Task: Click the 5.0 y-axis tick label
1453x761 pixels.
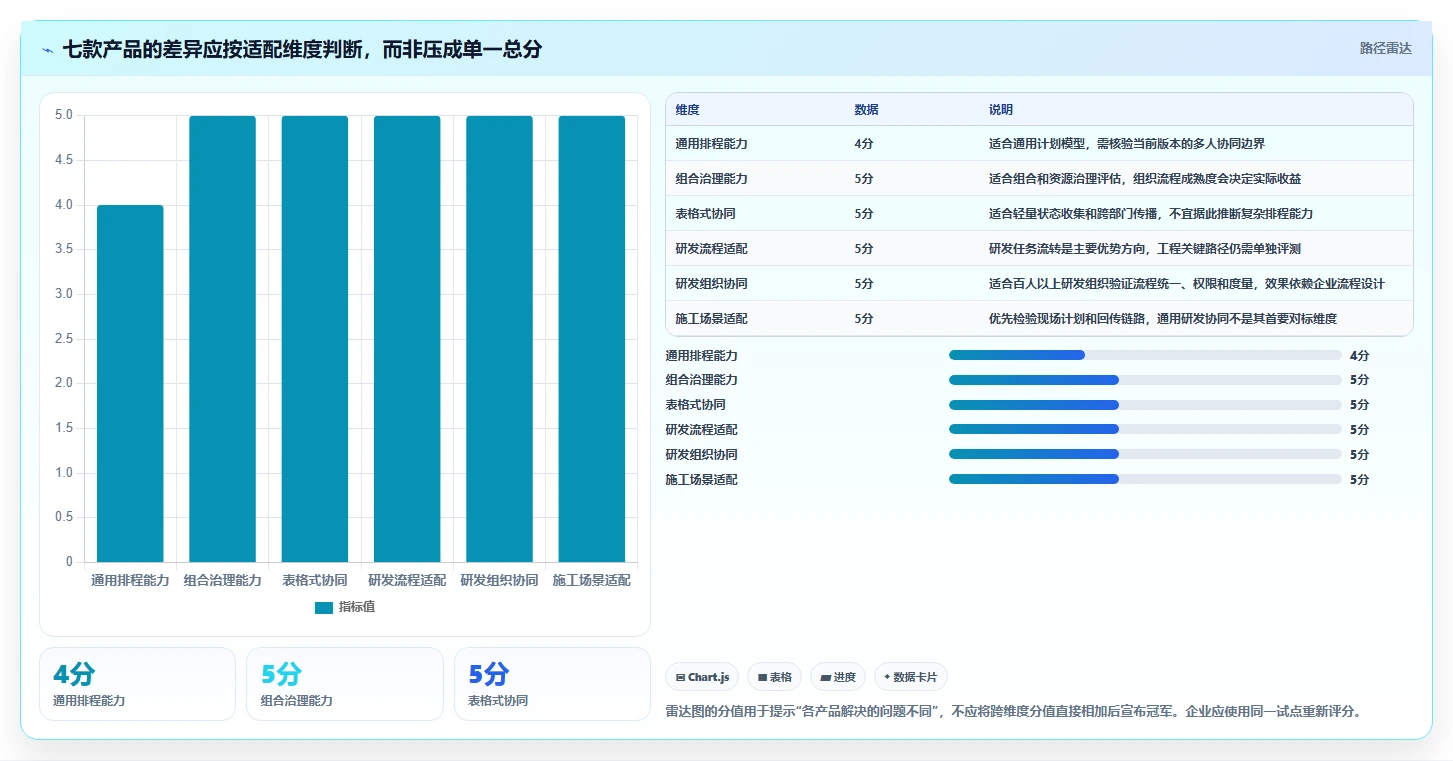Action: click(x=63, y=115)
